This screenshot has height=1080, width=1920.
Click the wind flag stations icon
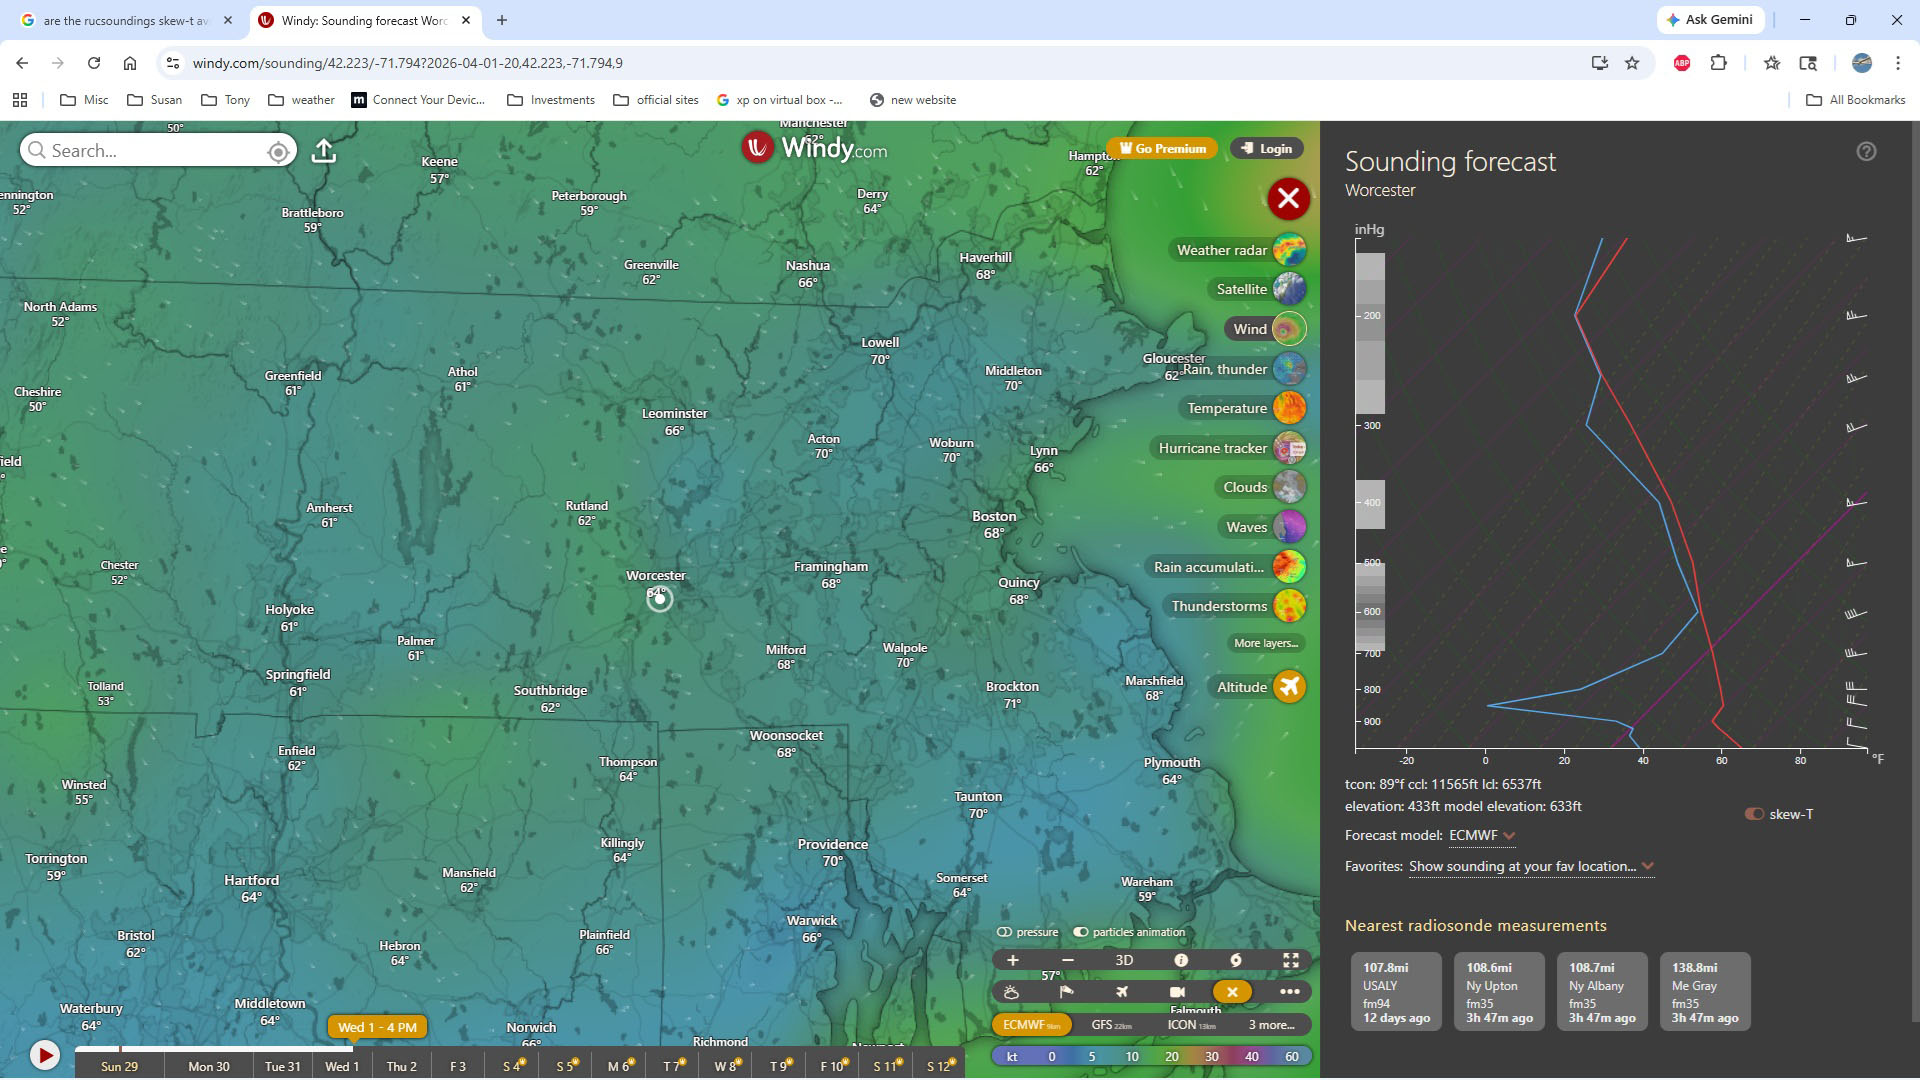1066,992
